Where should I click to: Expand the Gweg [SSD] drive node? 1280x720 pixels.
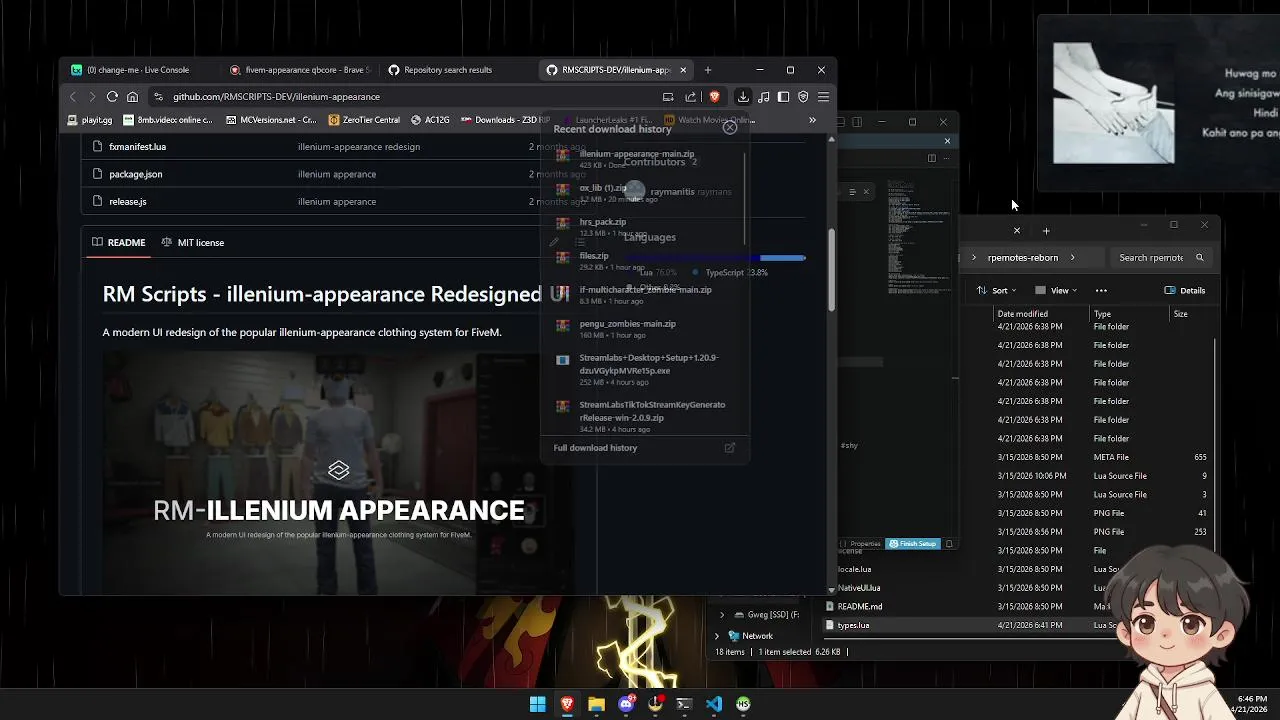click(722, 615)
